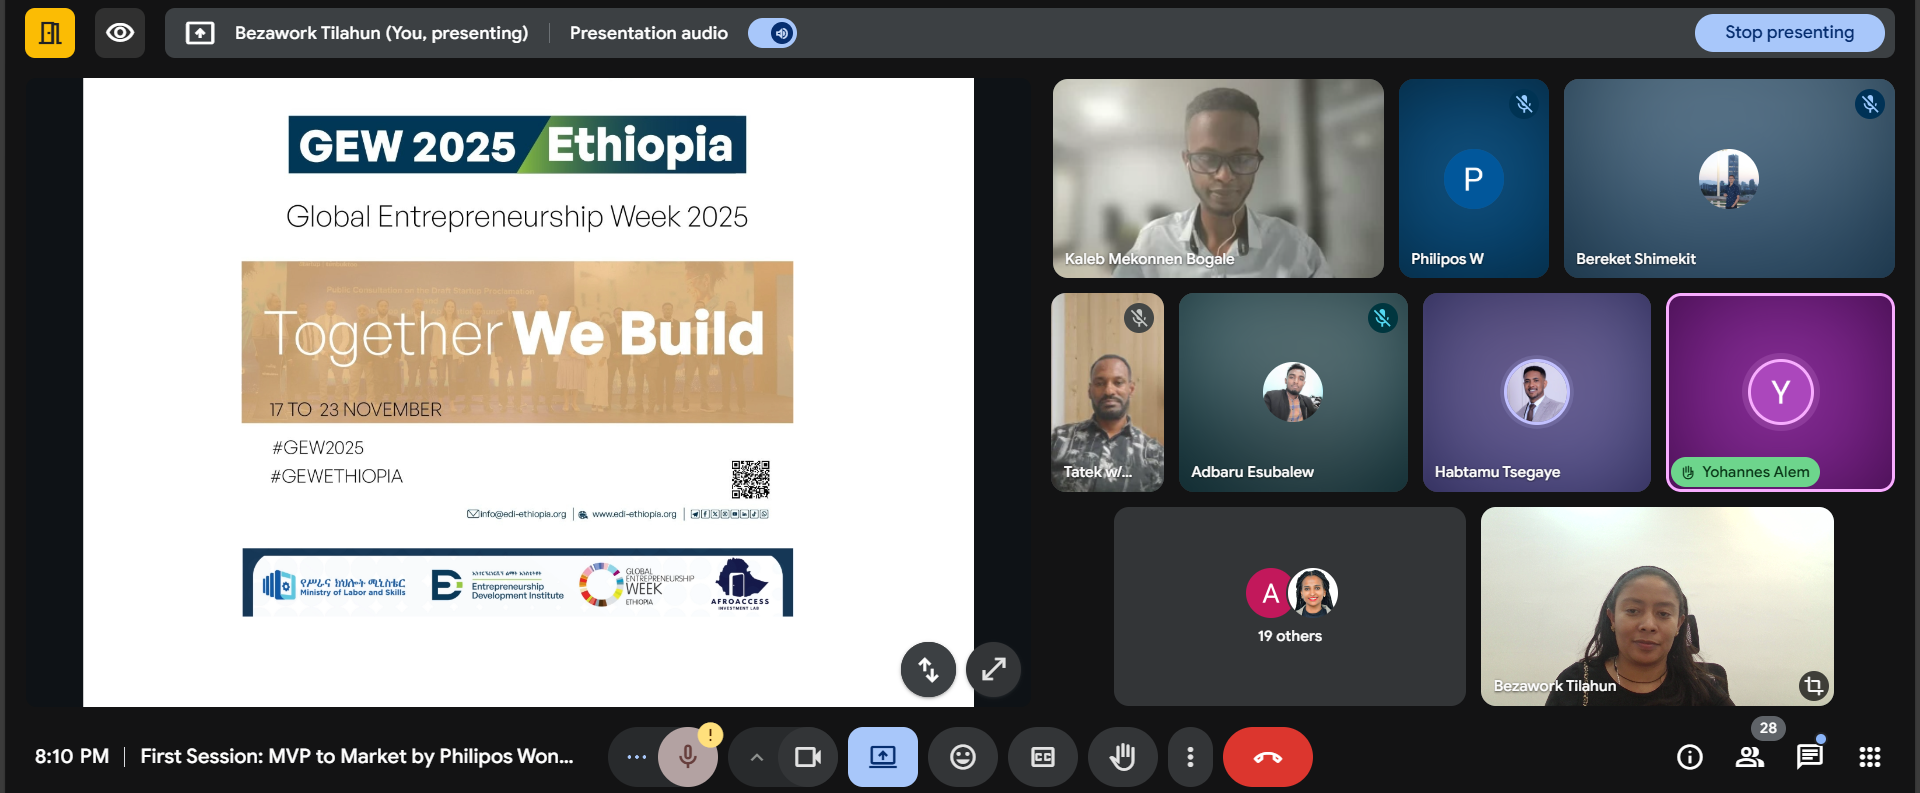Click the Philipos W name label
The width and height of the screenshot is (1920, 793).
[x=1447, y=259]
